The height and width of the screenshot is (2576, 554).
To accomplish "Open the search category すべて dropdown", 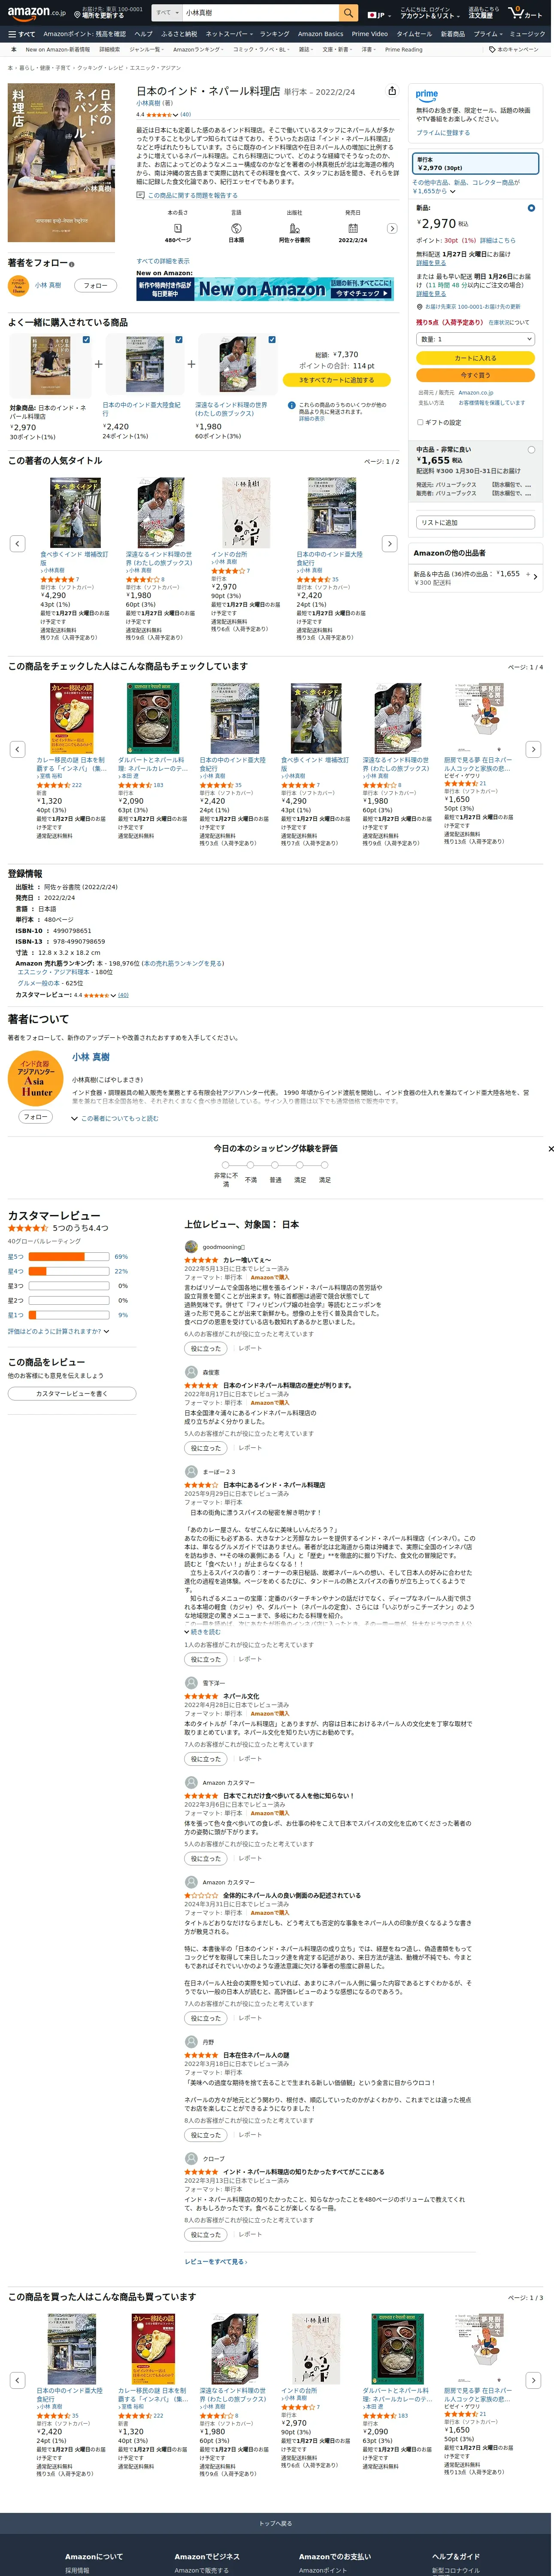I will 166,13.
